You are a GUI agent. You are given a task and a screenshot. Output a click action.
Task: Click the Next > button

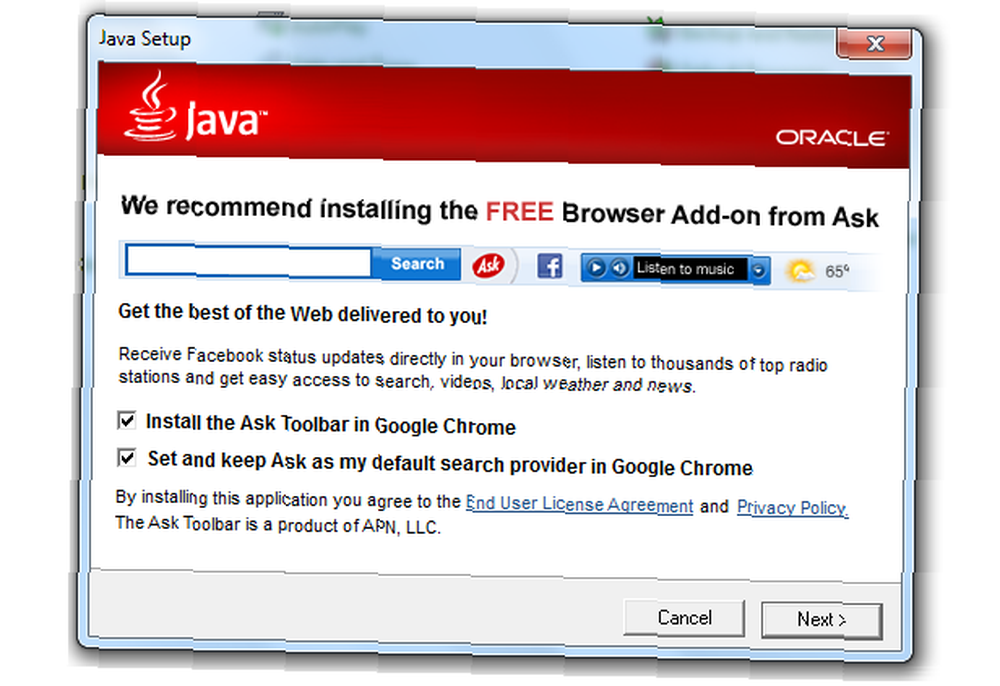coord(821,620)
